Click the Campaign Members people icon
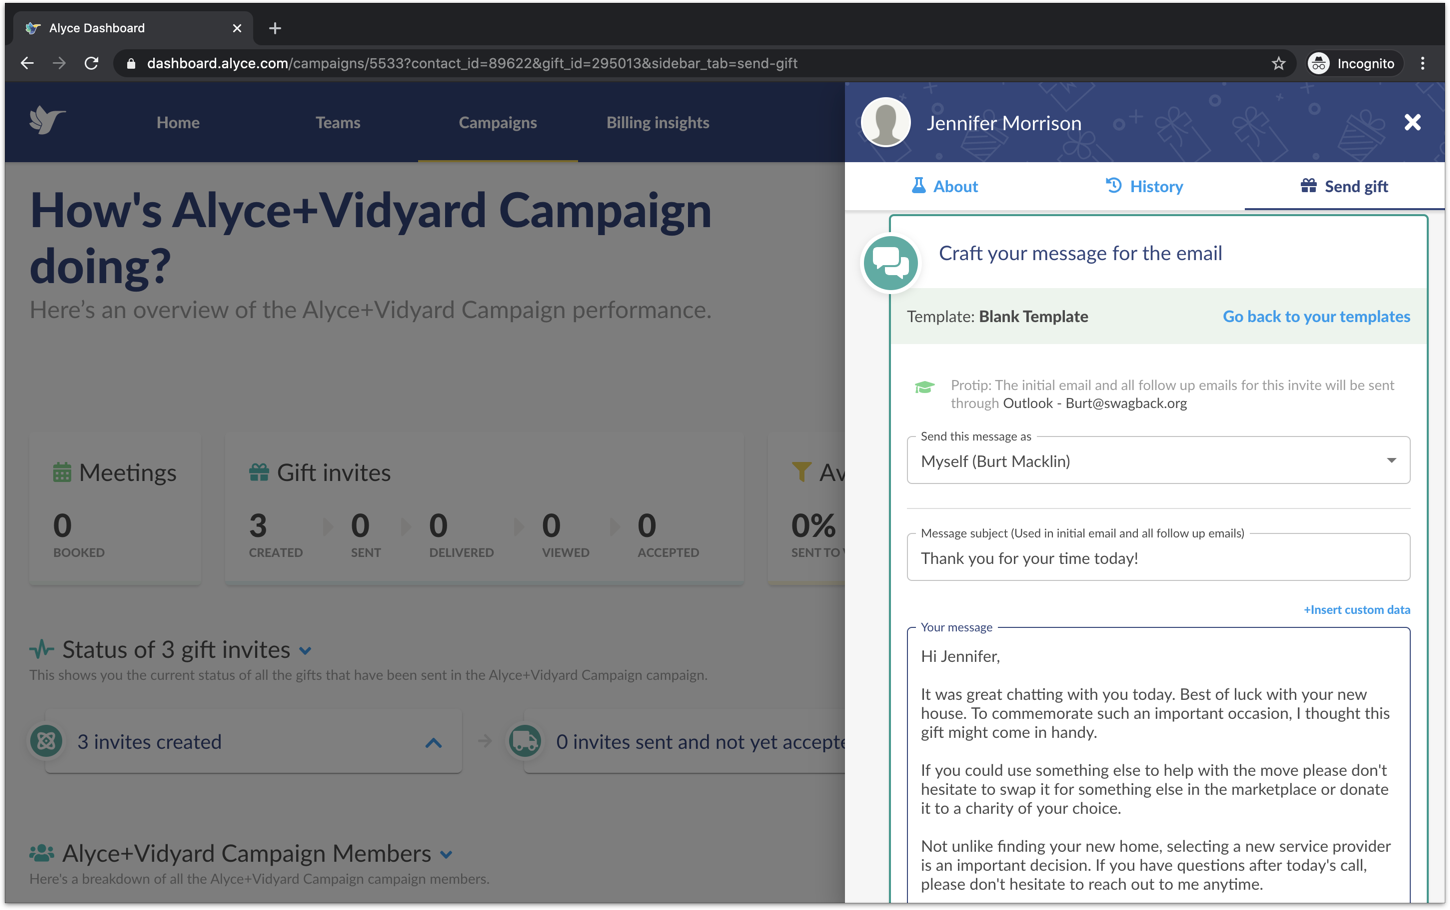Viewport: 1450px width, 910px height. 42,853
